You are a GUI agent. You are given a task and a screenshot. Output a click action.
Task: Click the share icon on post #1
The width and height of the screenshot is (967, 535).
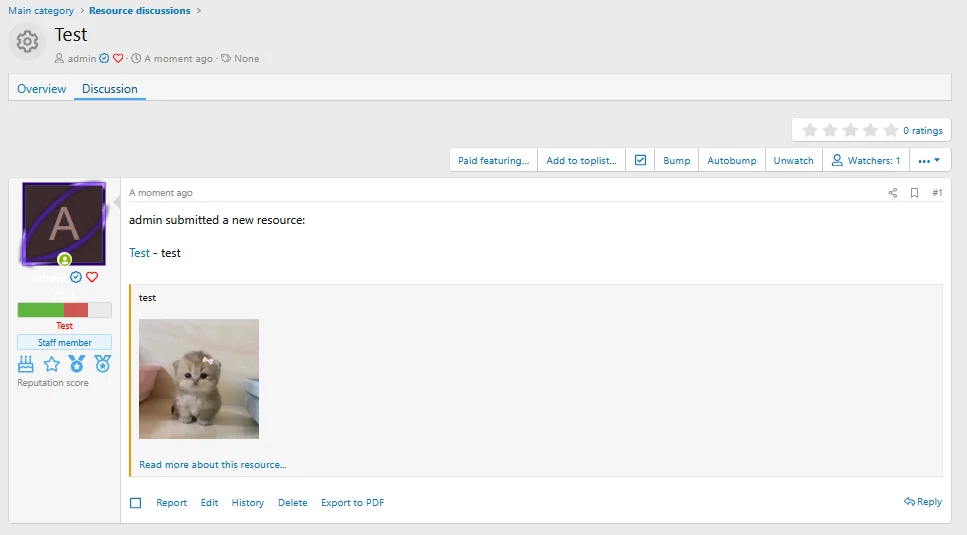tap(893, 193)
